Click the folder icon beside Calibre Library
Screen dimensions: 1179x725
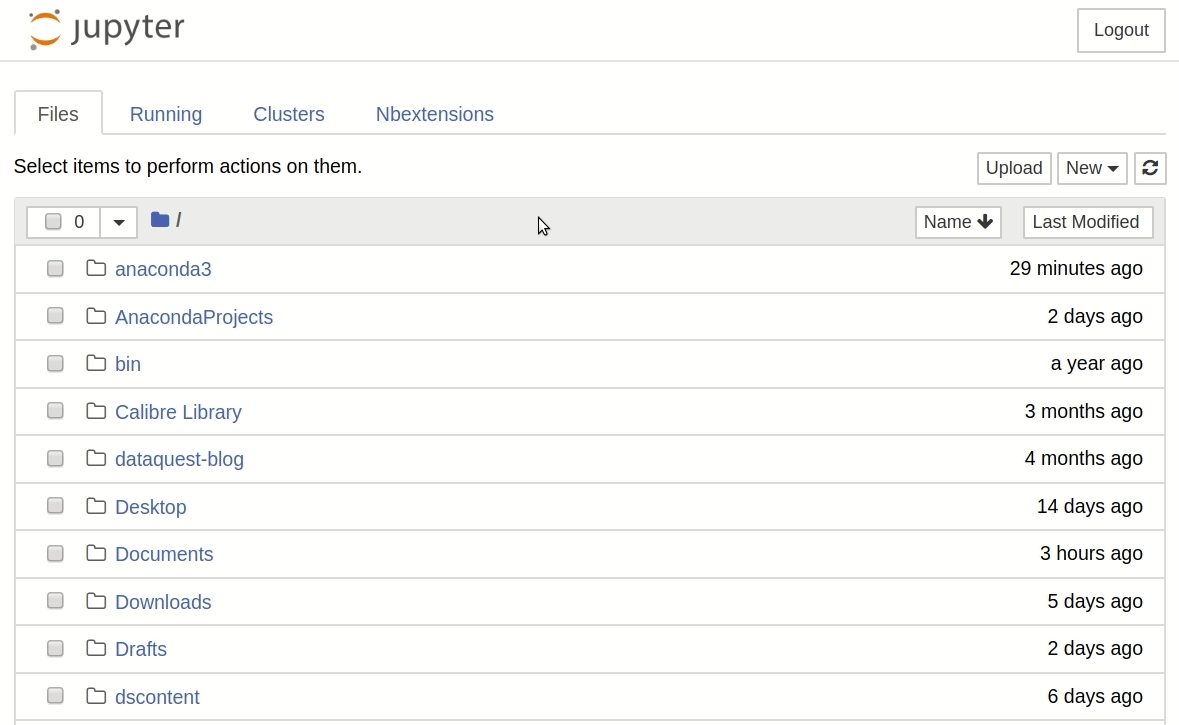[96, 411]
